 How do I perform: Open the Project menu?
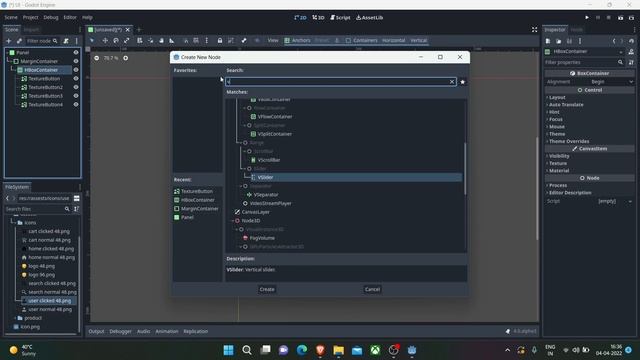coord(30,18)
